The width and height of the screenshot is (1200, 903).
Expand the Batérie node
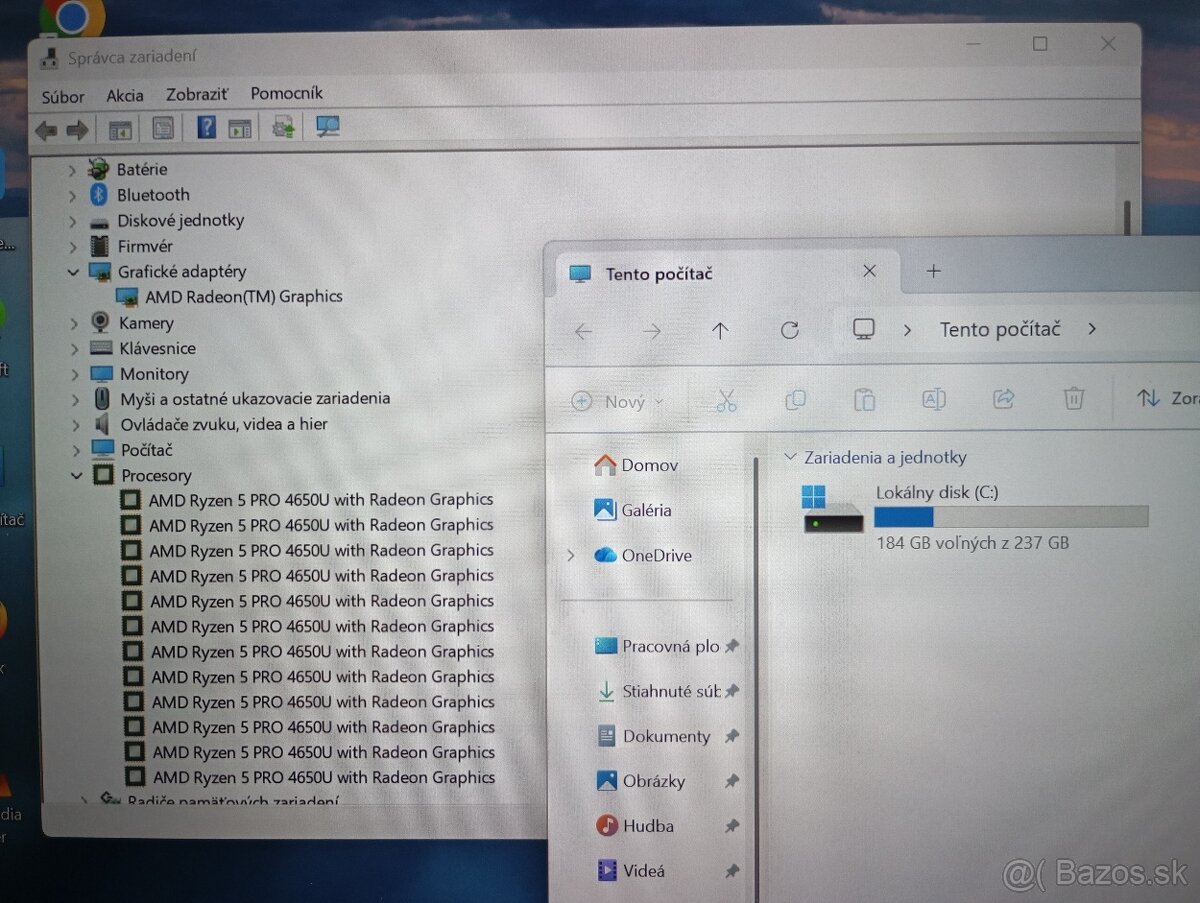coord(72,170)
